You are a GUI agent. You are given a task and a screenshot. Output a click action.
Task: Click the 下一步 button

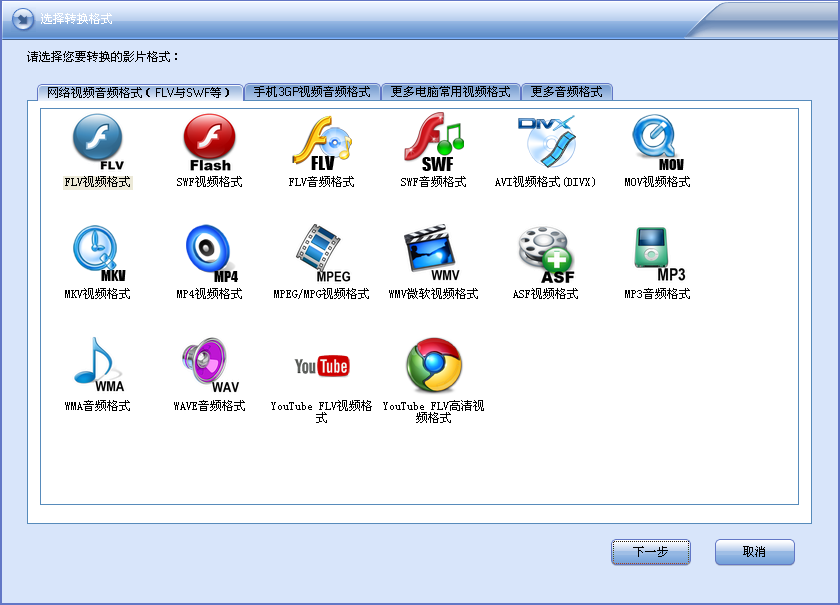(650, 552)
